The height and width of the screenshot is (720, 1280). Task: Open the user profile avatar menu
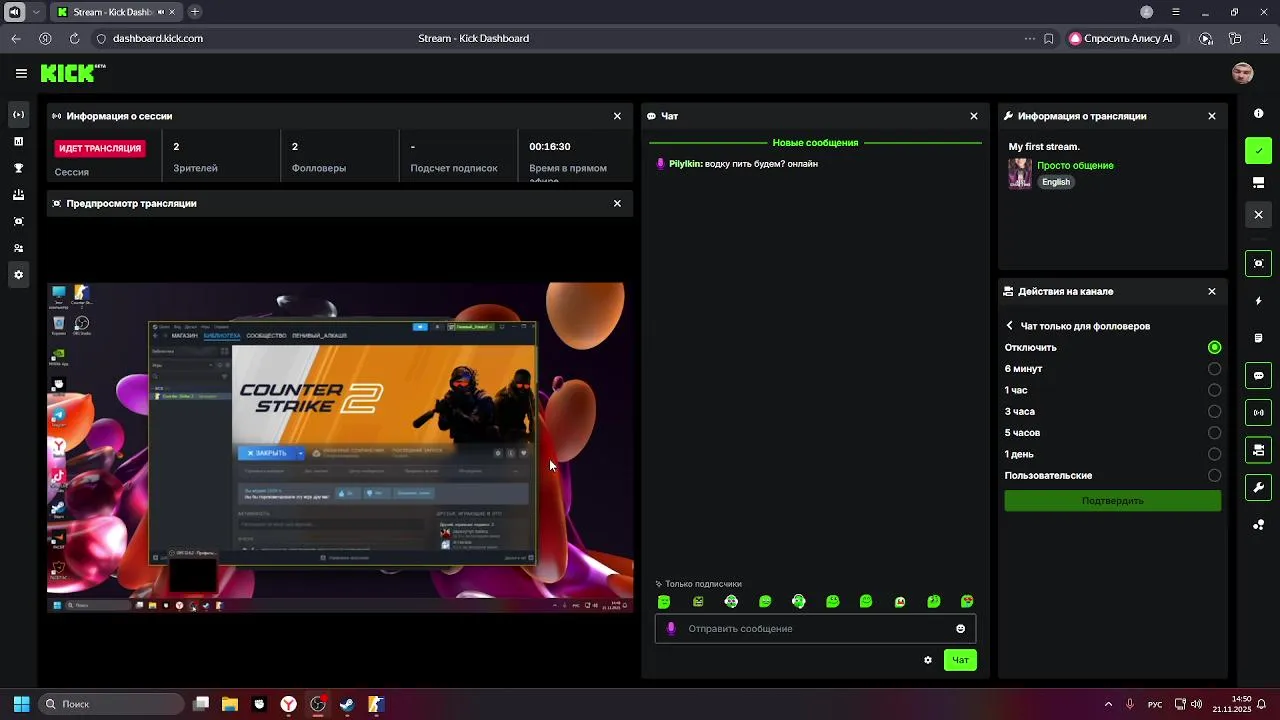pos(1242,73)
